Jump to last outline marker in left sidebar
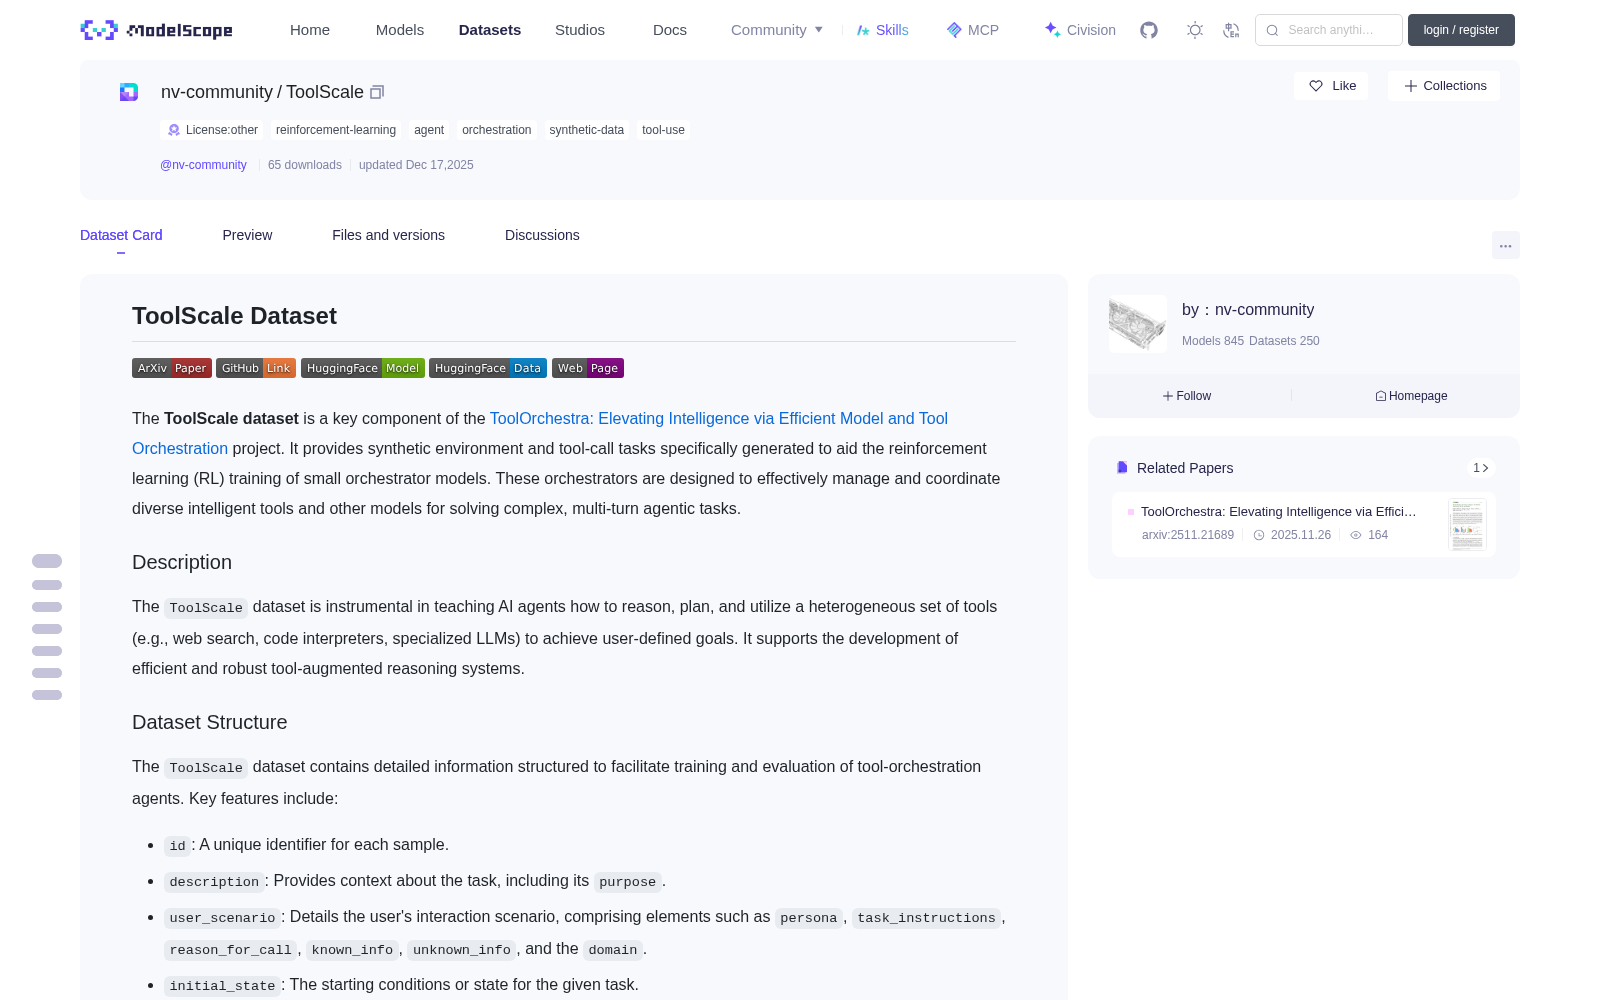Screen dimensions: 1600x1000 pos(47,695)
